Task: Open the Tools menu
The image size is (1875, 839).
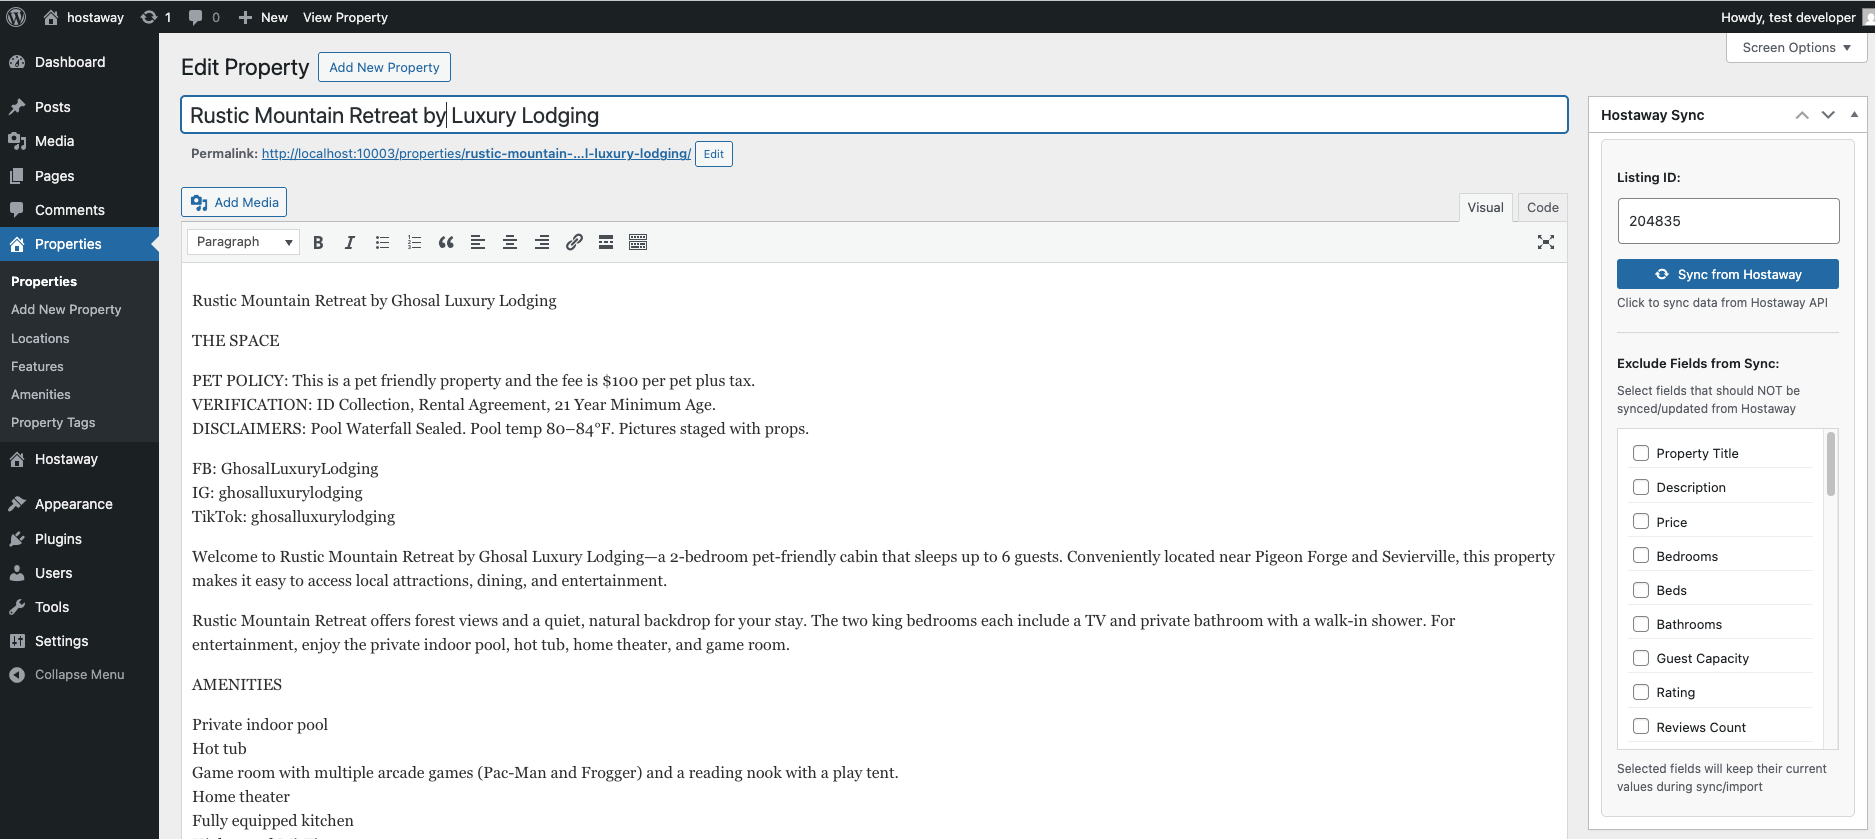Action: click(79, 607)
